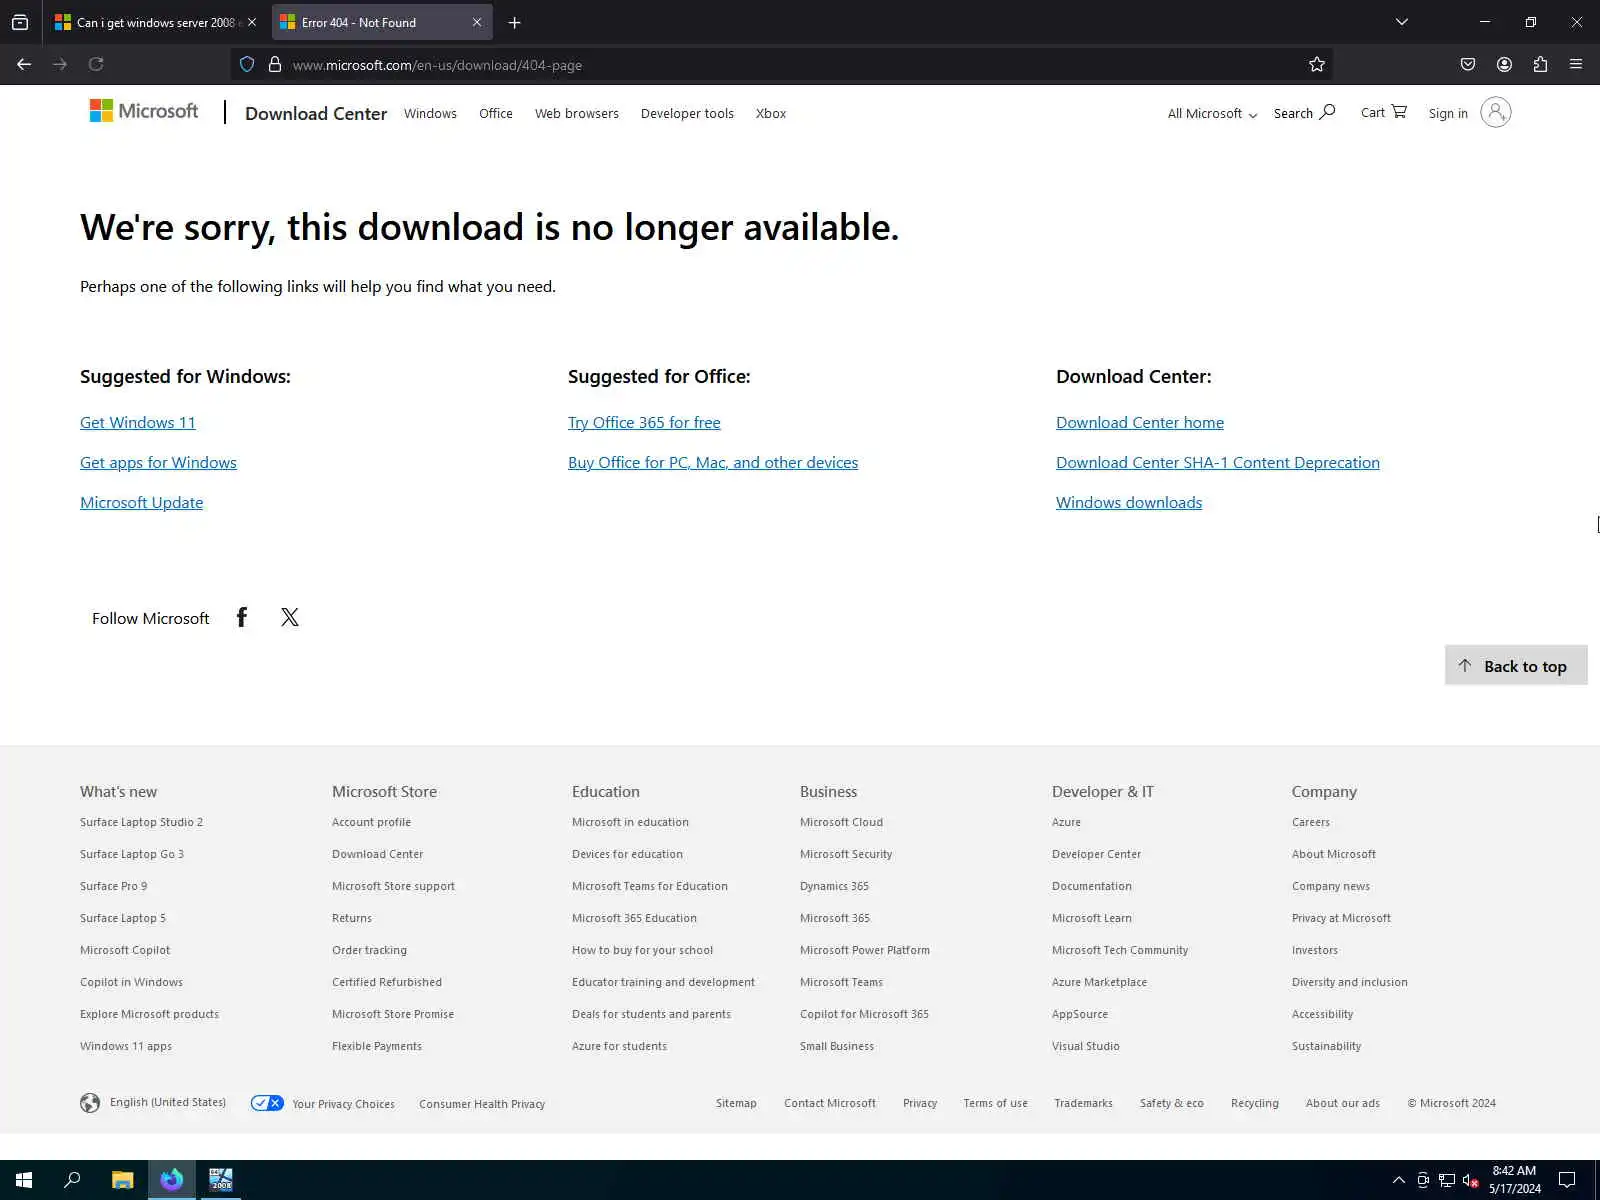1600x1200 pixels.
Task: Open the notification center
Action: pos(1567,1180)
